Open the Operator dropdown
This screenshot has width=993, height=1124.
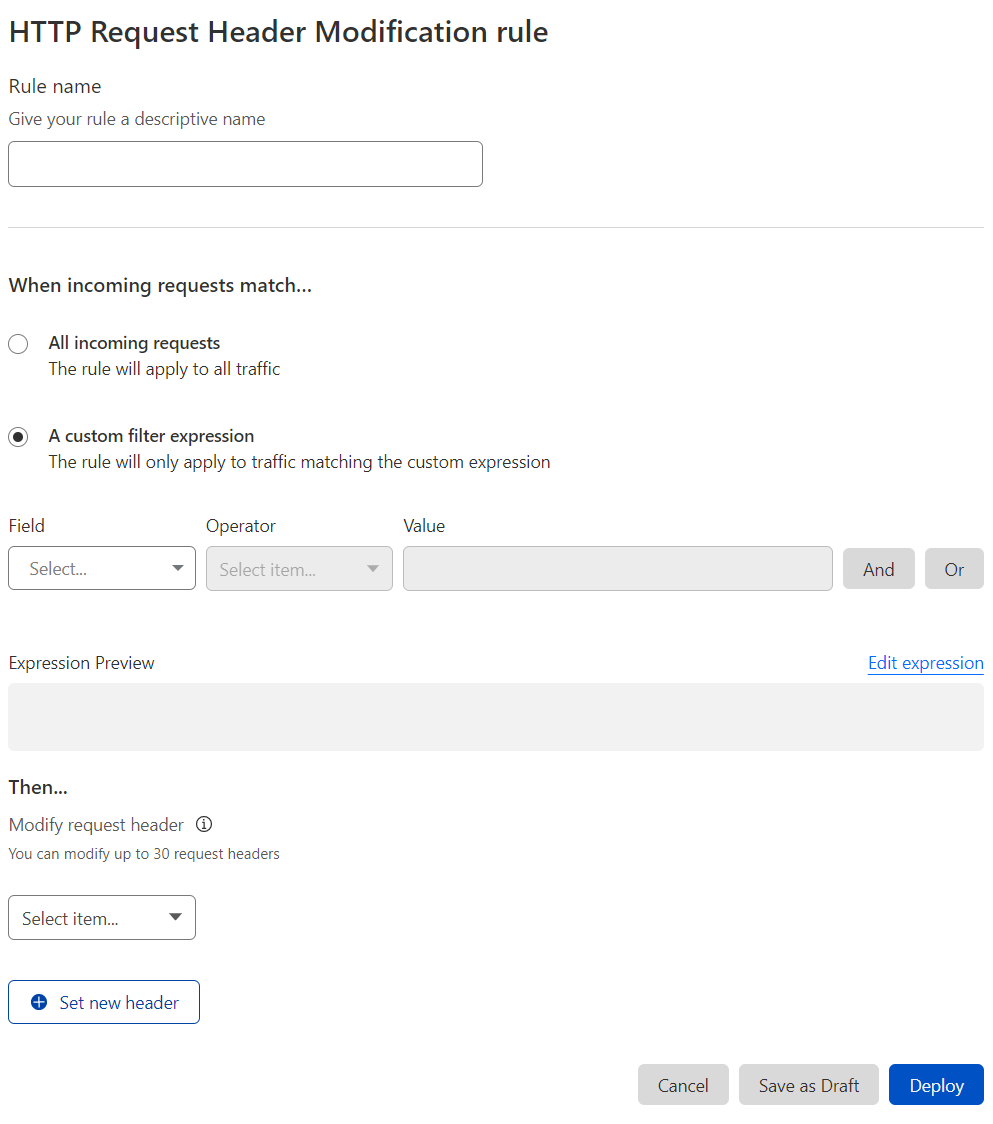298,568
